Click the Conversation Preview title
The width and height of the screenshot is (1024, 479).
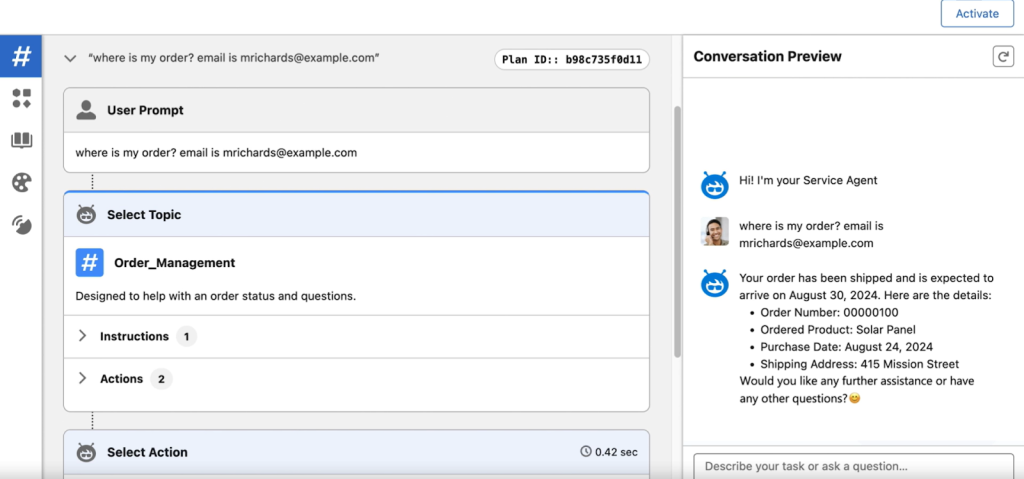point(767,56)
